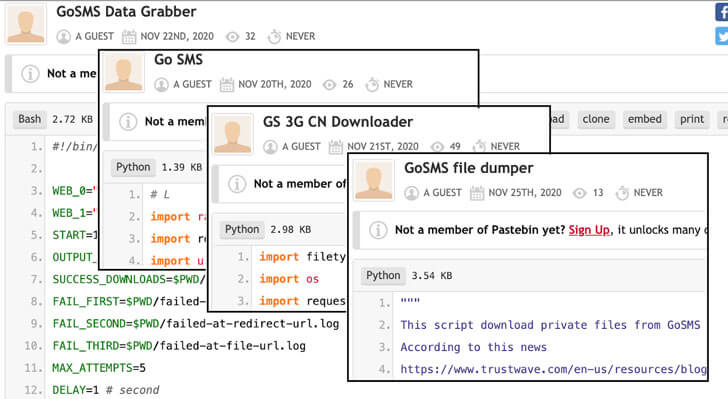Screen dimensions: 728x399
Task: Click info icon in GS 3G CN Downloader notice
Action: (237, 184)
